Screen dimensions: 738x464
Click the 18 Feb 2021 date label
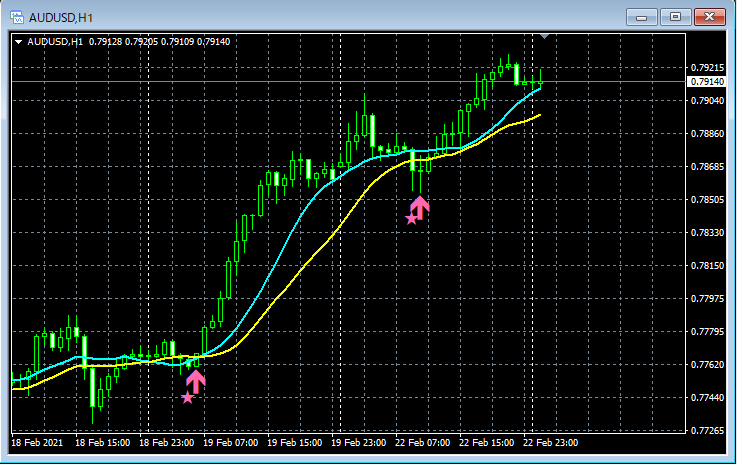click(x=37, y=443)
